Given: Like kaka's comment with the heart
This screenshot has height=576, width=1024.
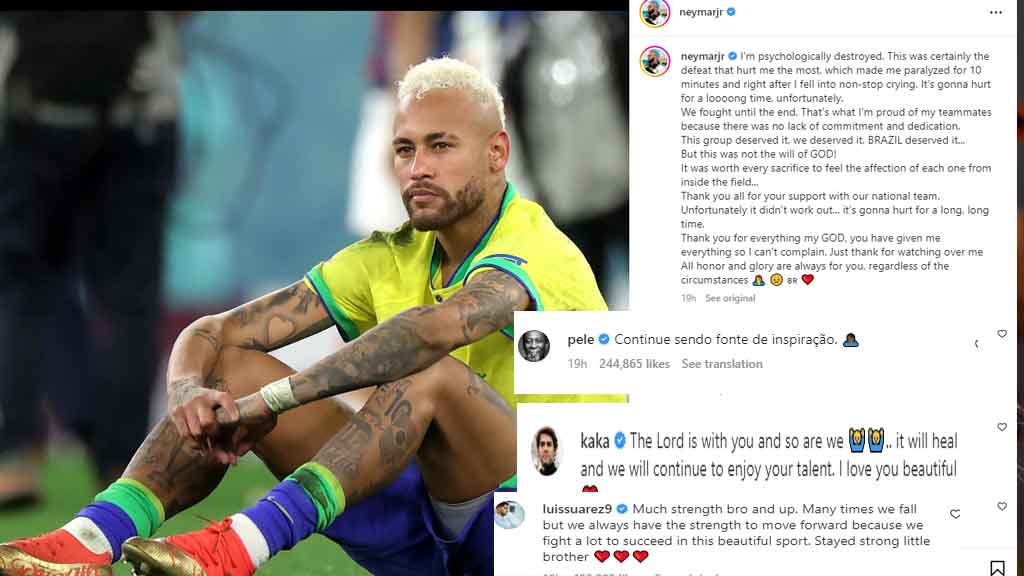Looking at the screenshot, I should (1002, 427).
